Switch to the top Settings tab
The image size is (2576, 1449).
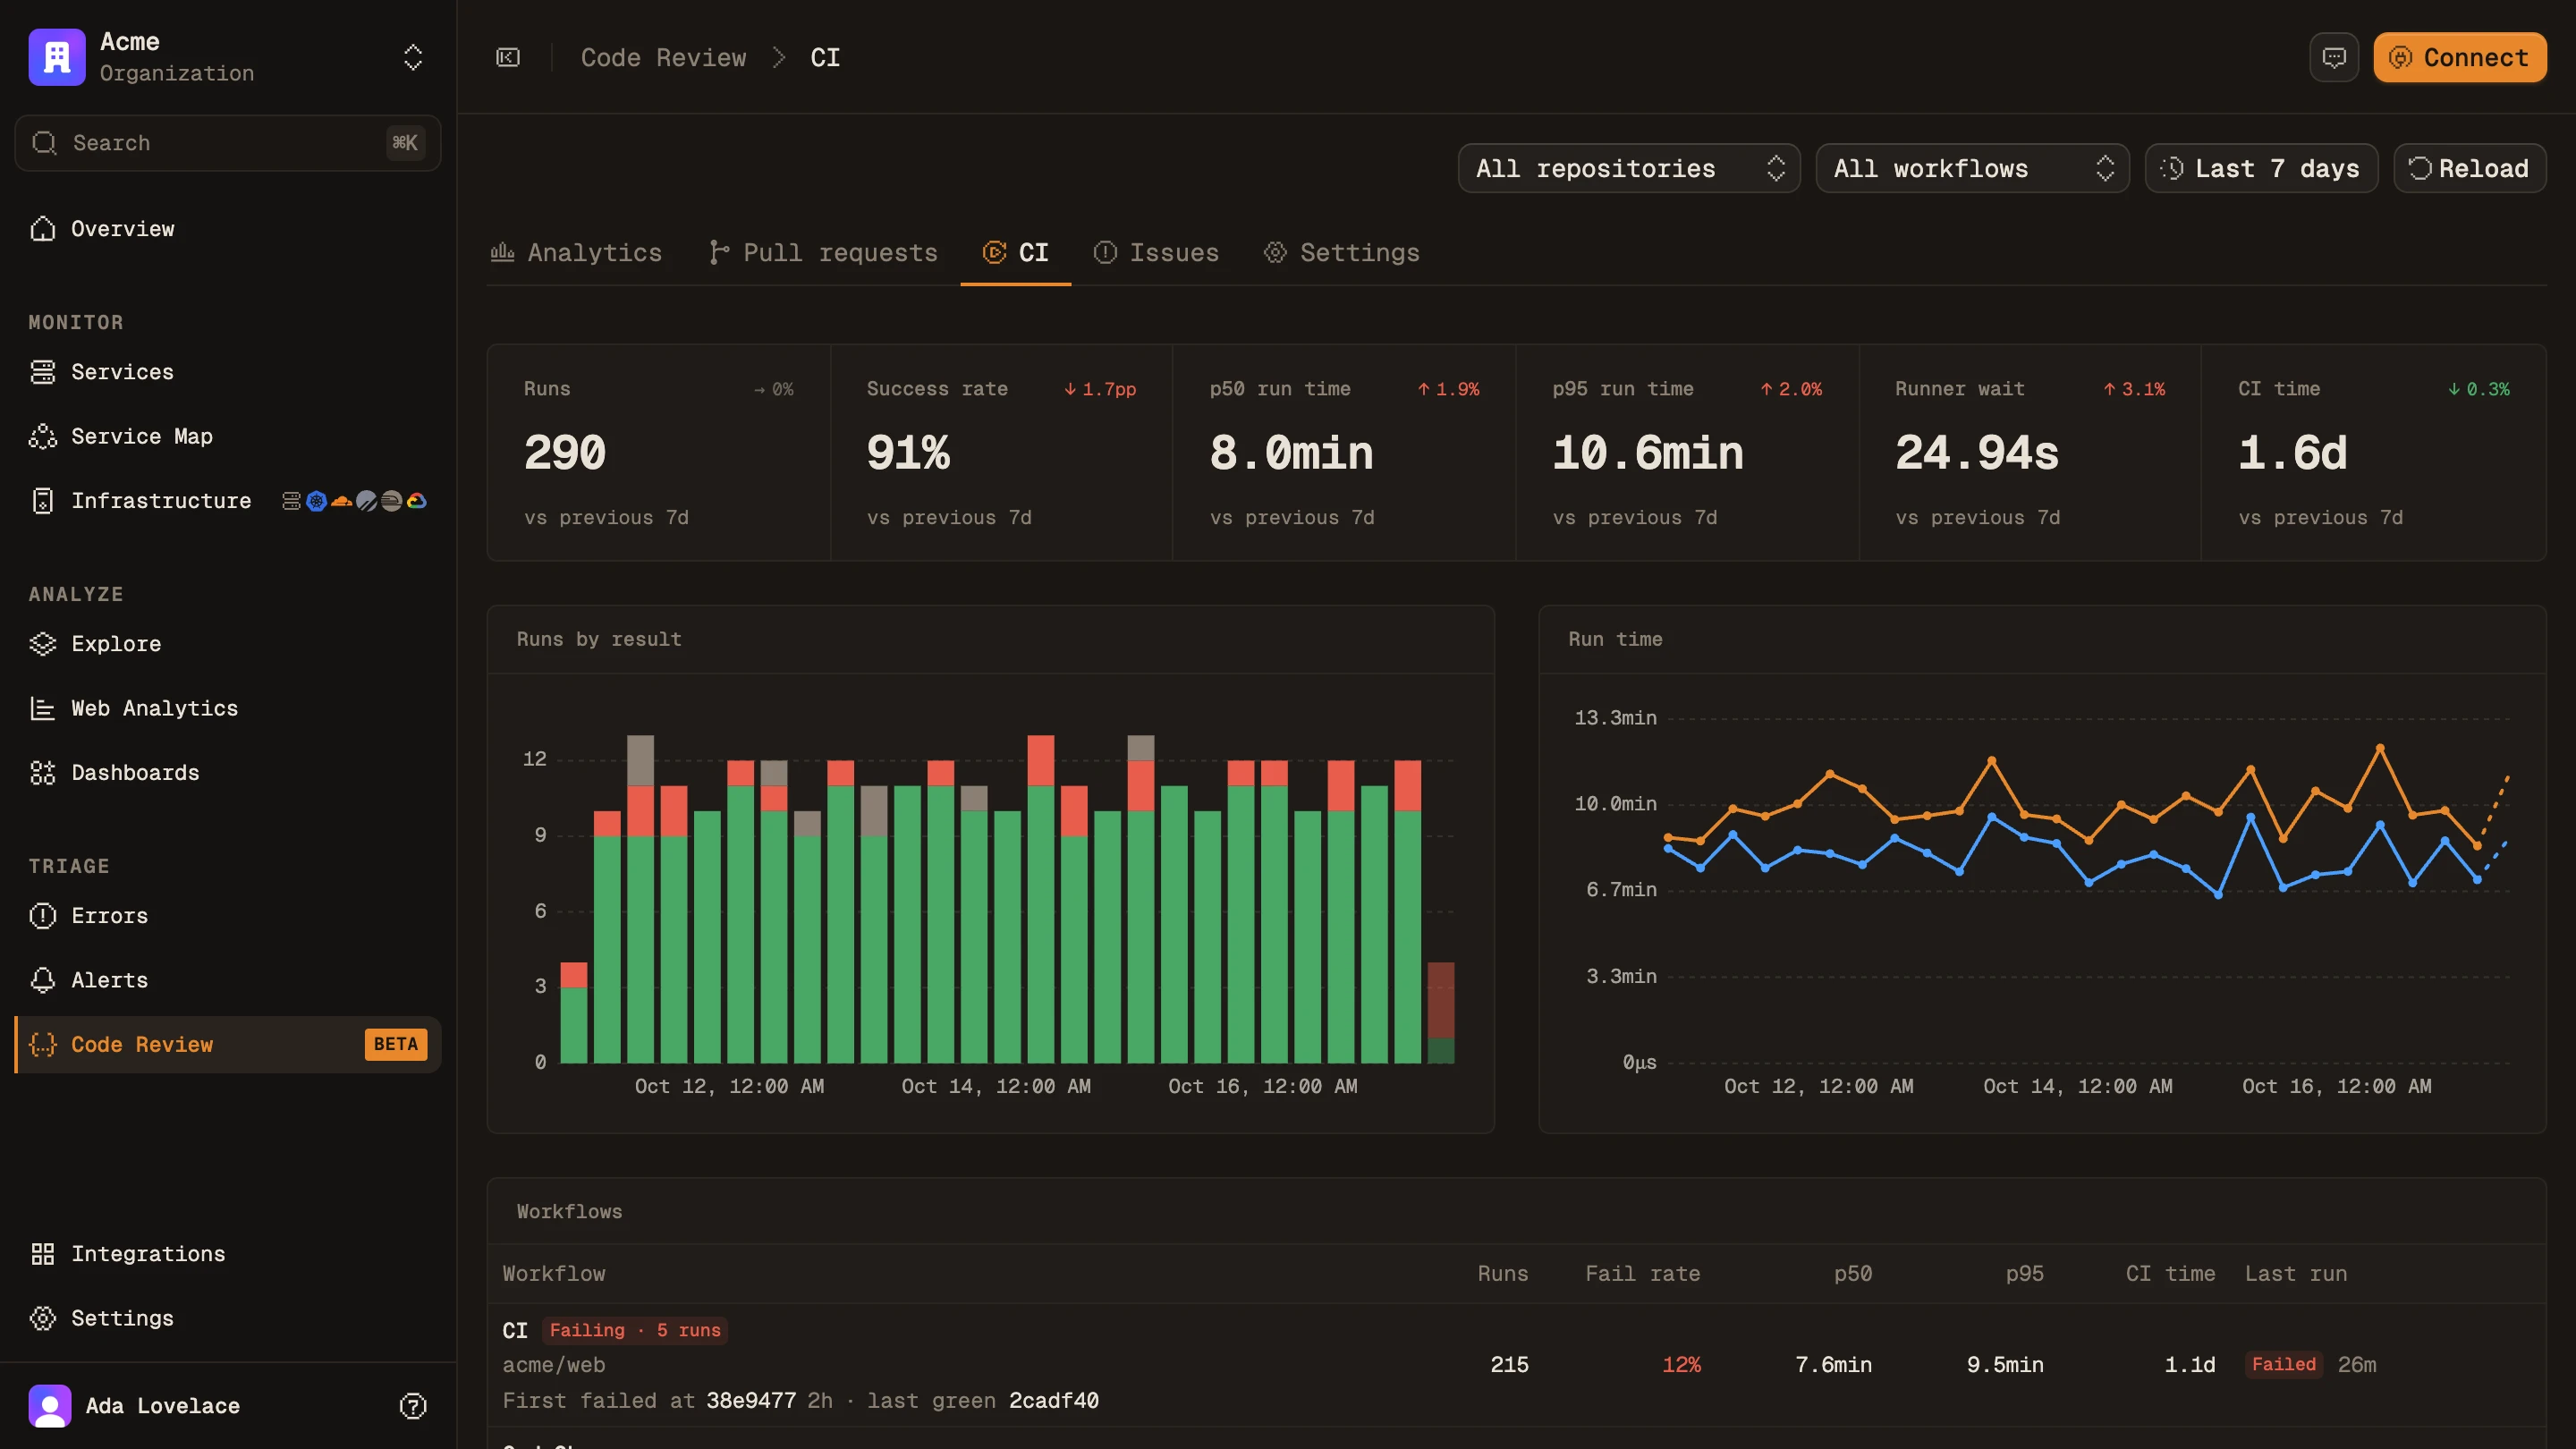[1341, 253]
